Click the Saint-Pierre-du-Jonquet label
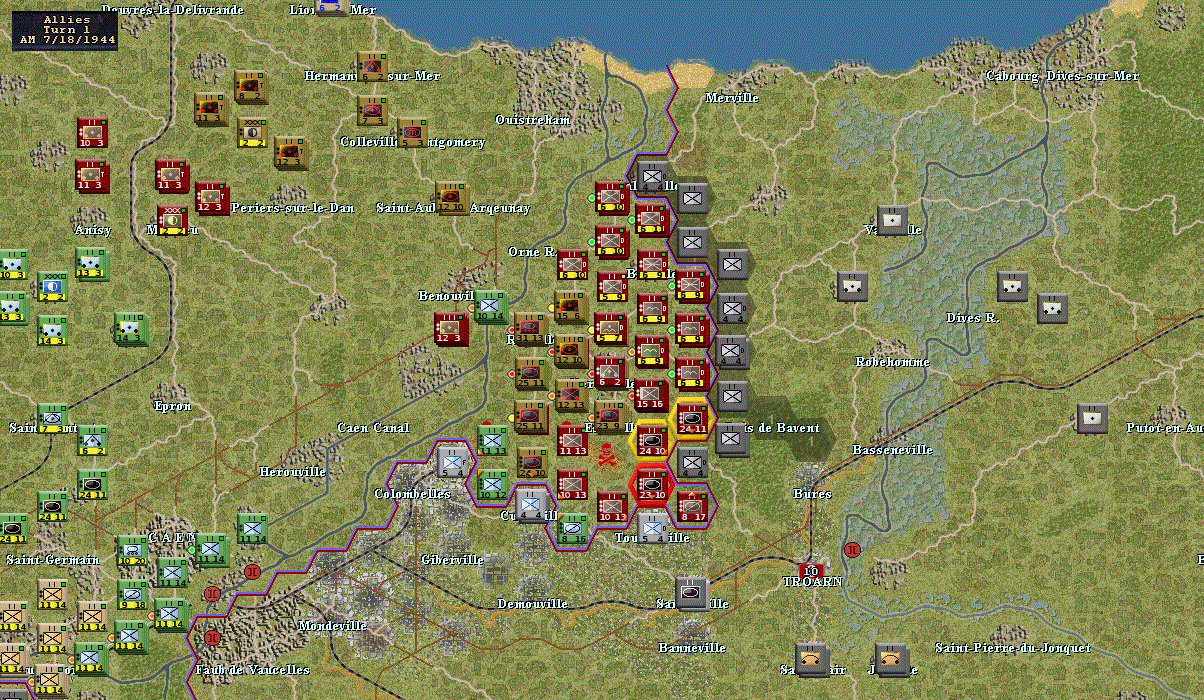The height and width of the screenshot is (700, 1204). [x=1013, y=647]
